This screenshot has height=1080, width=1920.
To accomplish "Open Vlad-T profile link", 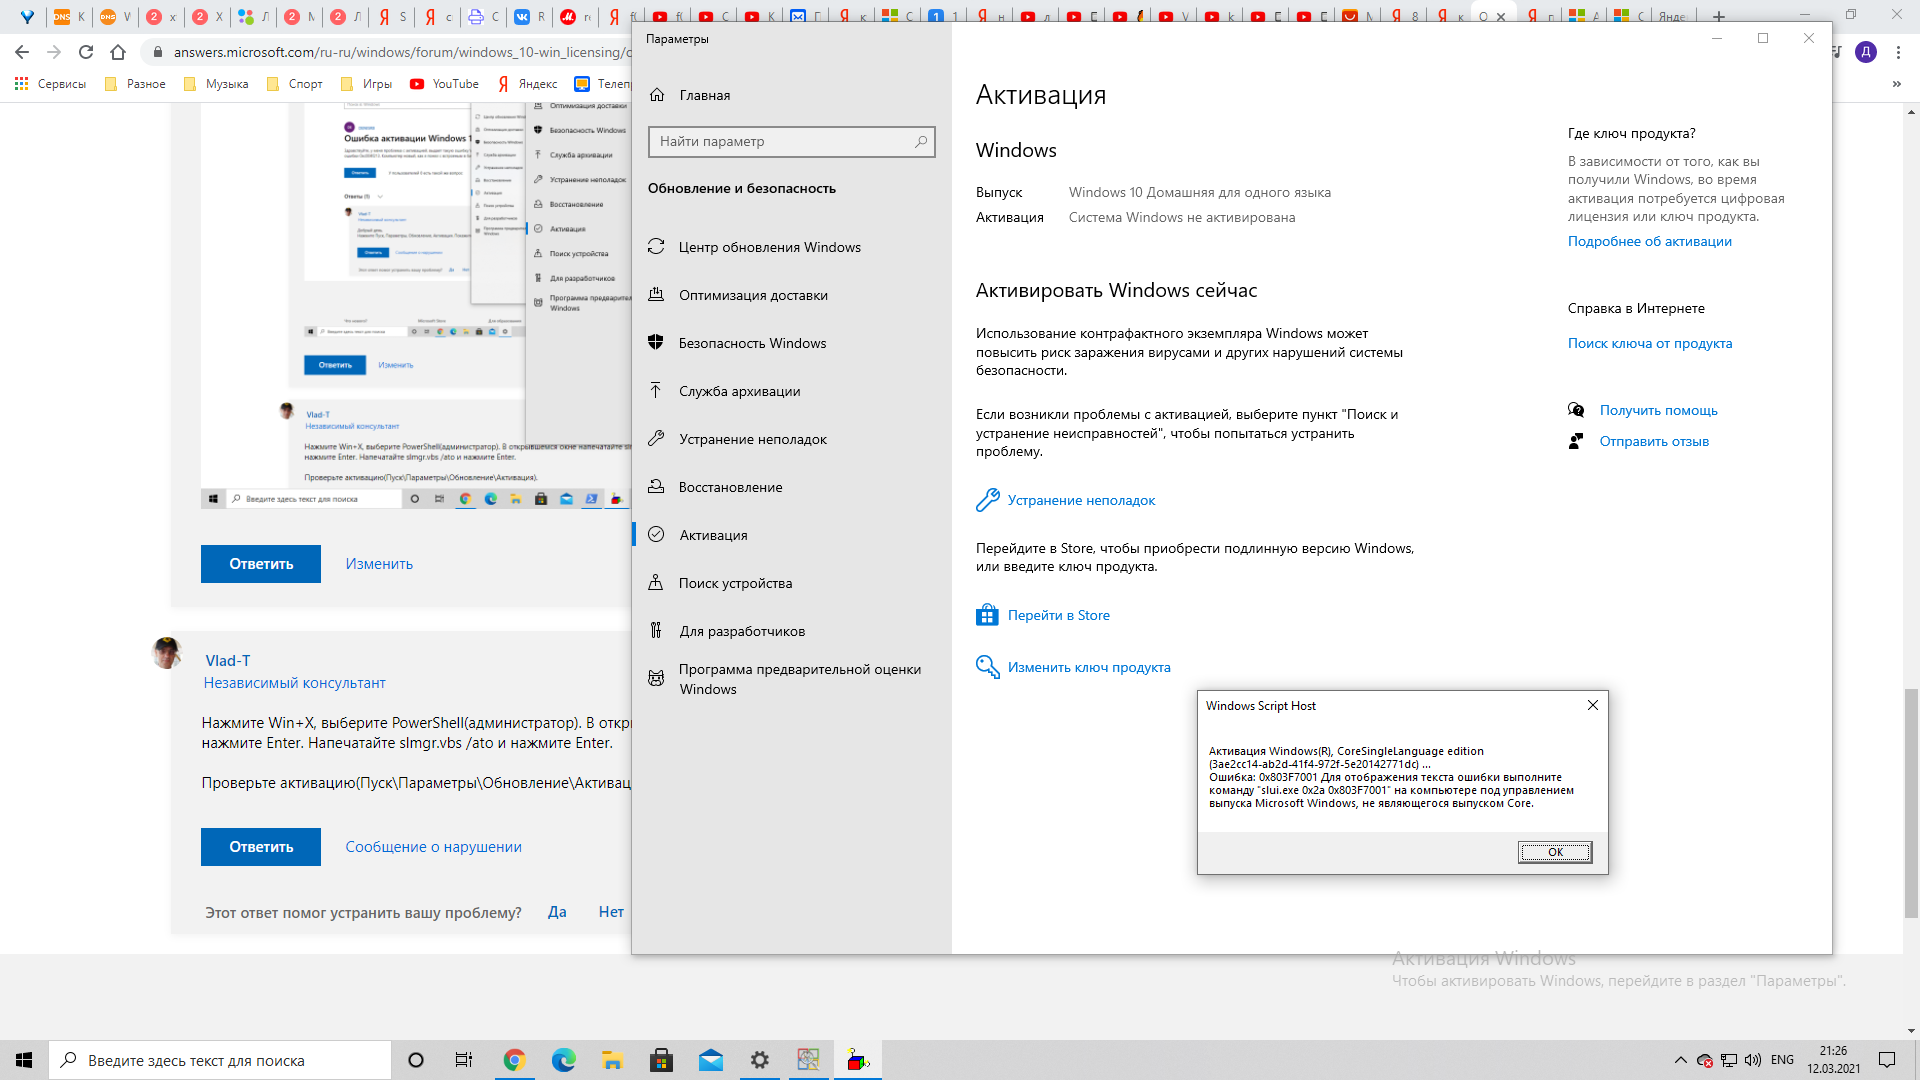I will click(228, 661).
